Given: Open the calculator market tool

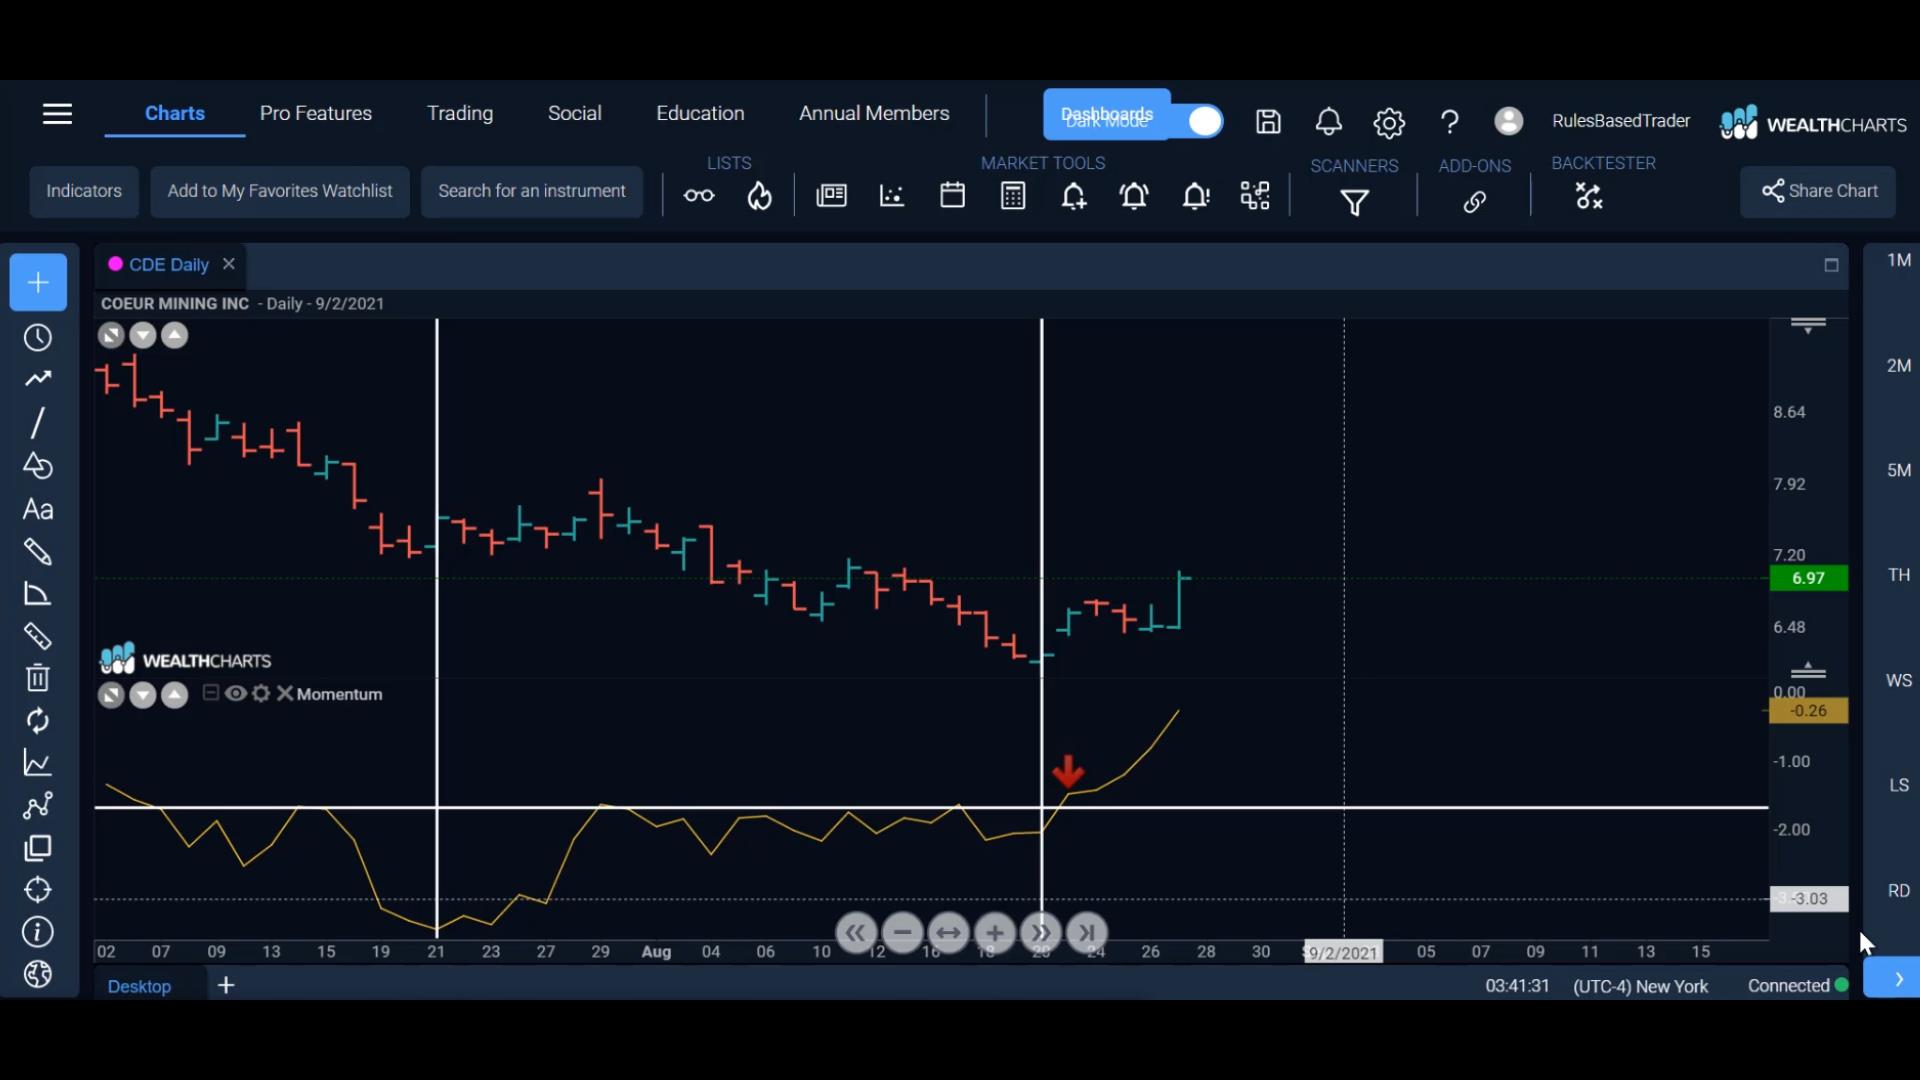Looking at the screenshot, I should [1013, 196].
